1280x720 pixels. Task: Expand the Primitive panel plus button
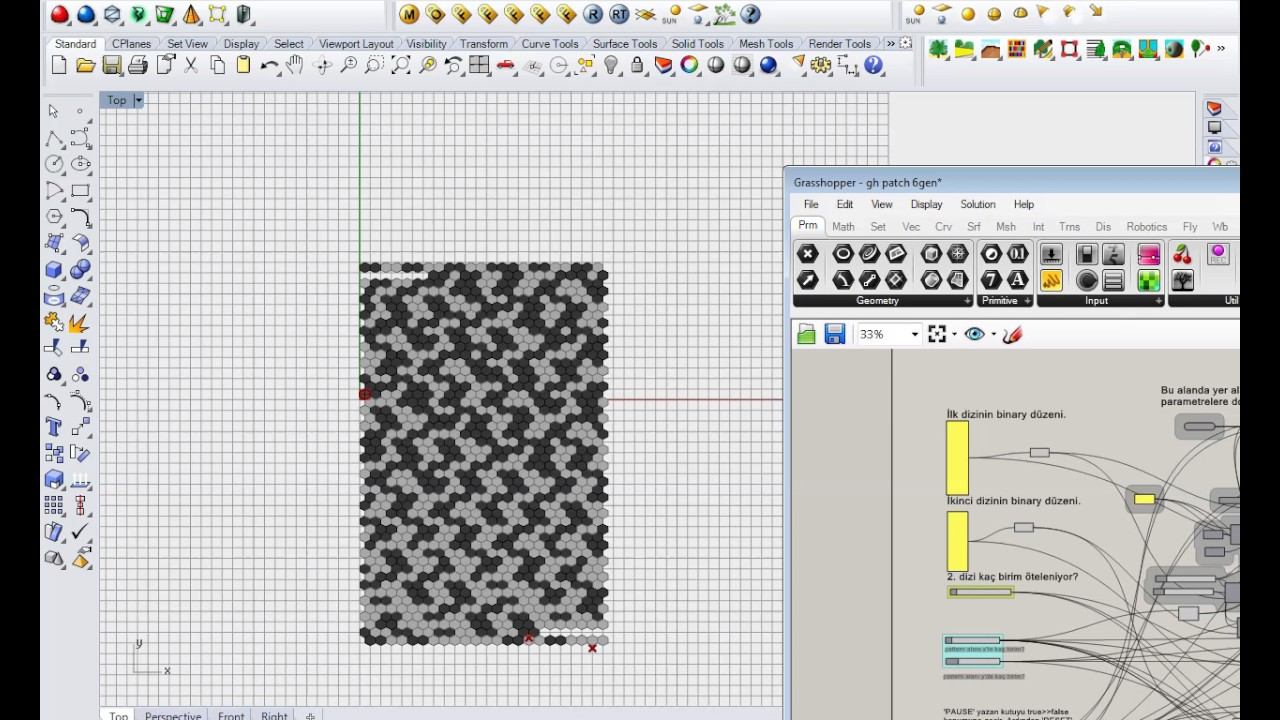click(x=1027, y=301)
